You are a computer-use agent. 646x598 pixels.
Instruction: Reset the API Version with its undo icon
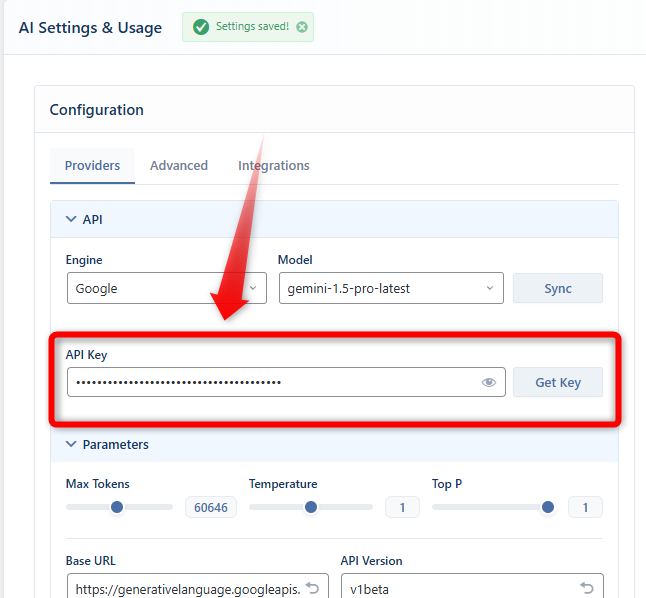(x=586, y=588)
